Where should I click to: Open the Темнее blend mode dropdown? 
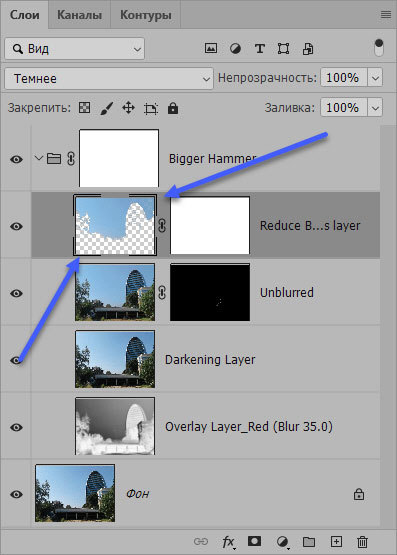109,78
